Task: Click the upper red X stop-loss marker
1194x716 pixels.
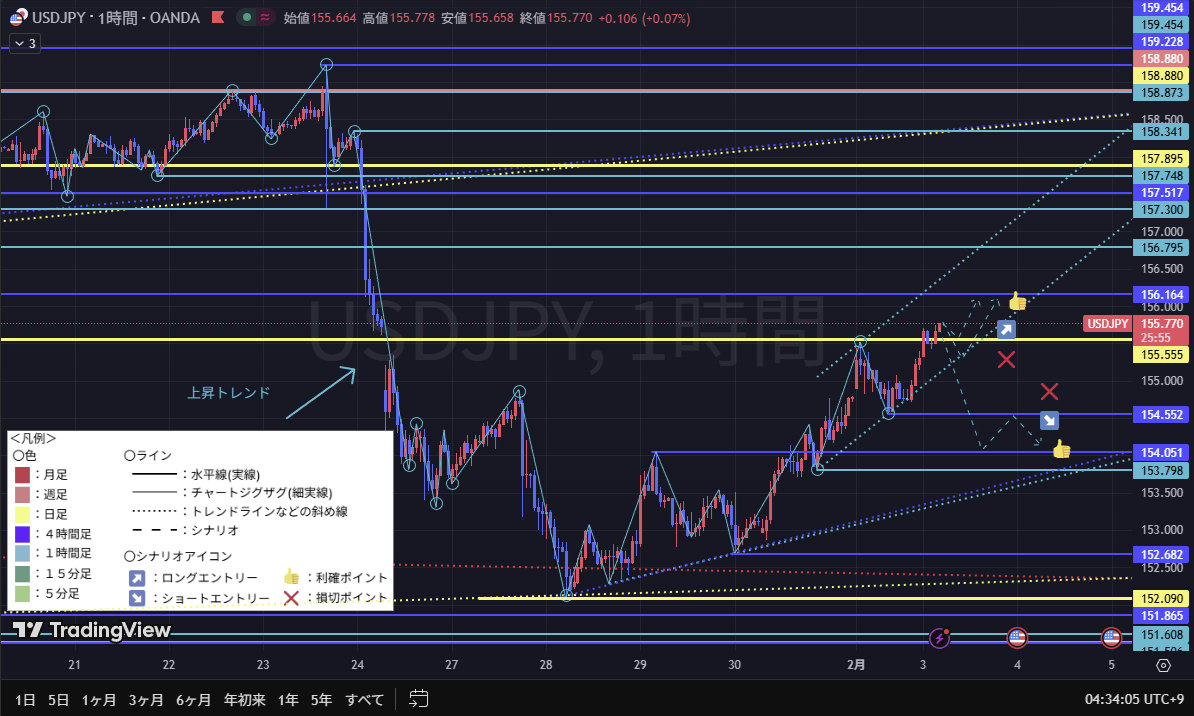Action: point(1006,360)
